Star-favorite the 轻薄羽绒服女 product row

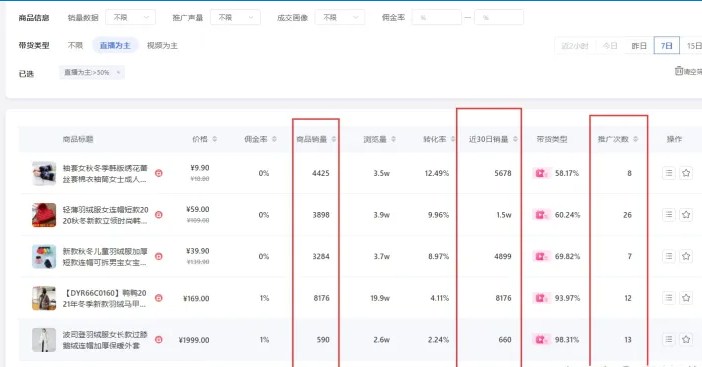[x=686, y=215]
